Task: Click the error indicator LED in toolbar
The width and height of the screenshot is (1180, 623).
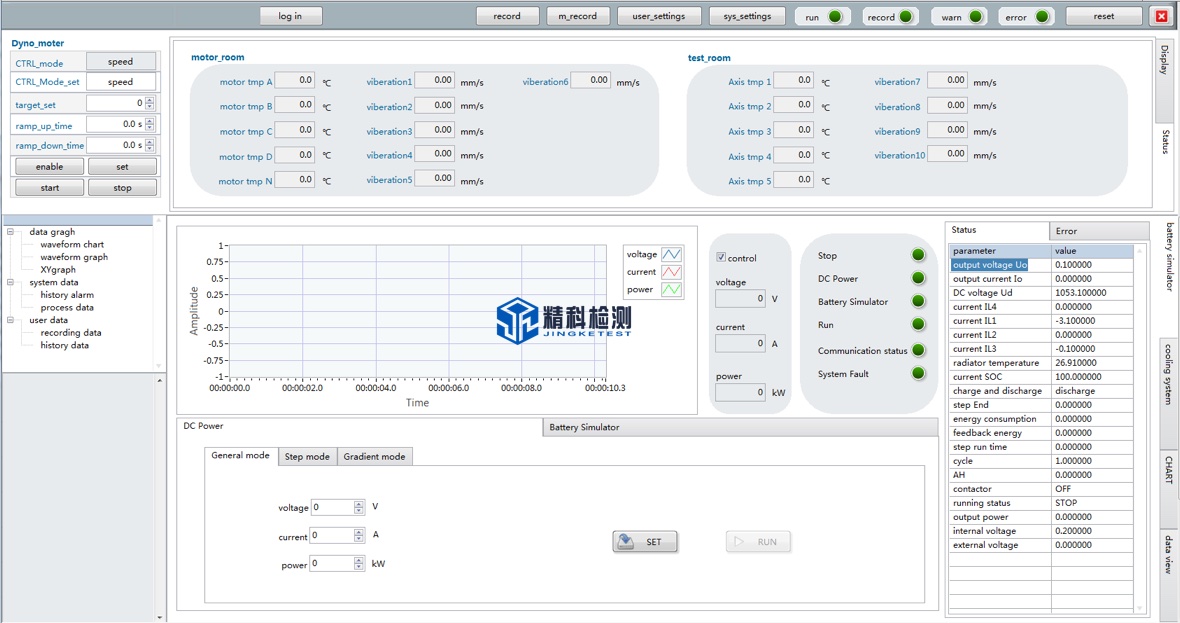Action: [x=1042, y=17]
